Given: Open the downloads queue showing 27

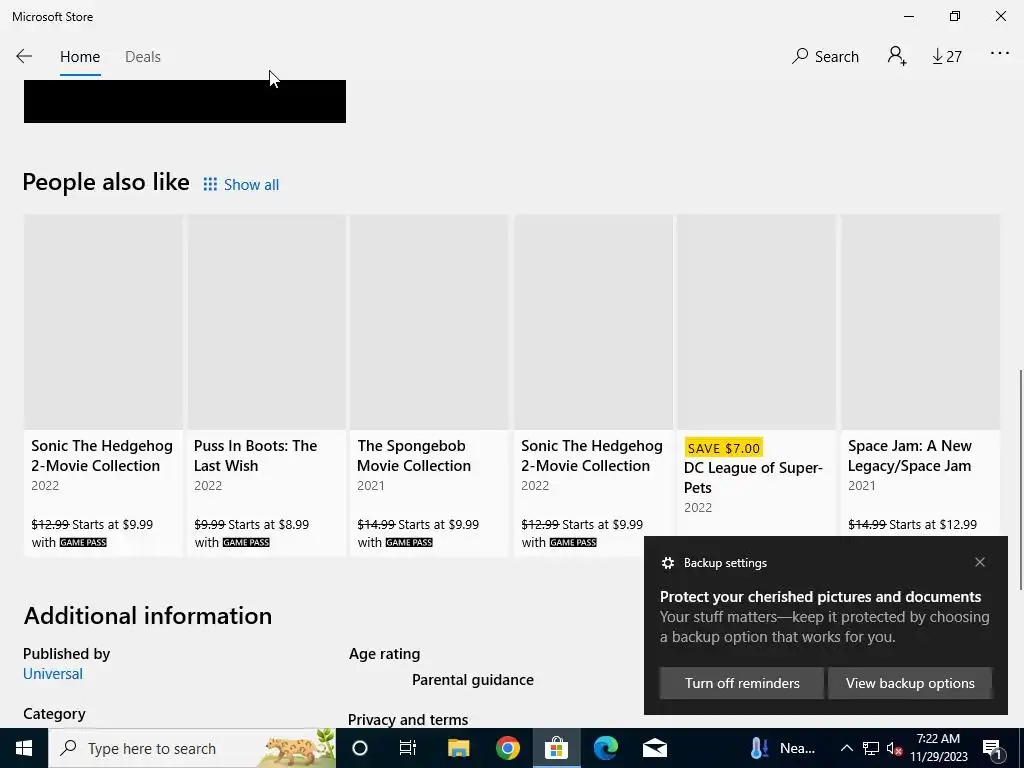Looking at the screenshot, I should [946, 57].
